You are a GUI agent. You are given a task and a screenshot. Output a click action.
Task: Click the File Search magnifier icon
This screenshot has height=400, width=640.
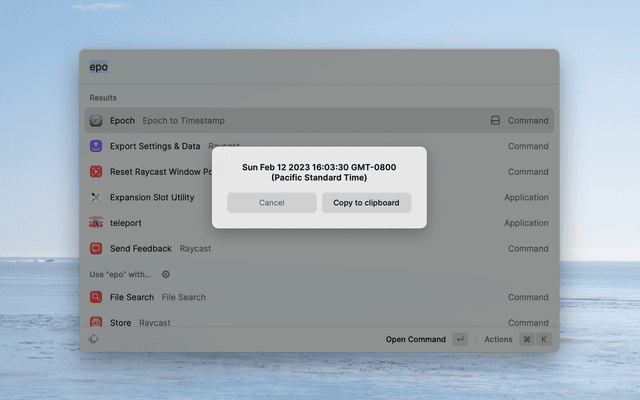[96, 297]
